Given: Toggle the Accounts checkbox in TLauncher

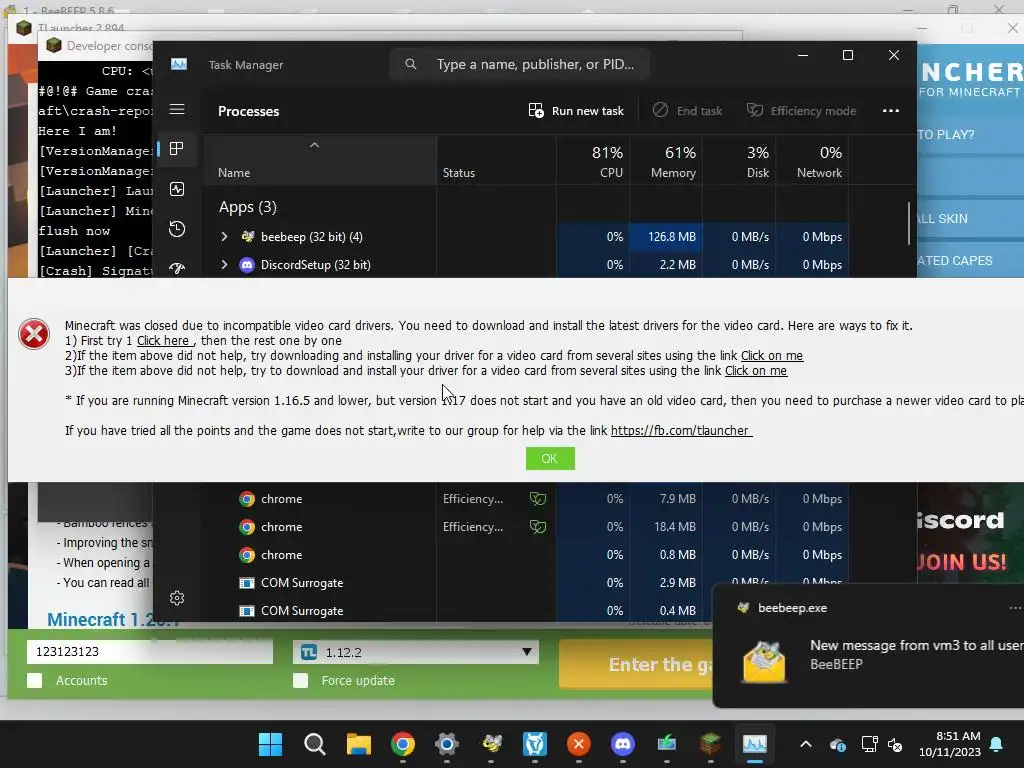Looking at the screenshot, I should click(x=35, y=680).
